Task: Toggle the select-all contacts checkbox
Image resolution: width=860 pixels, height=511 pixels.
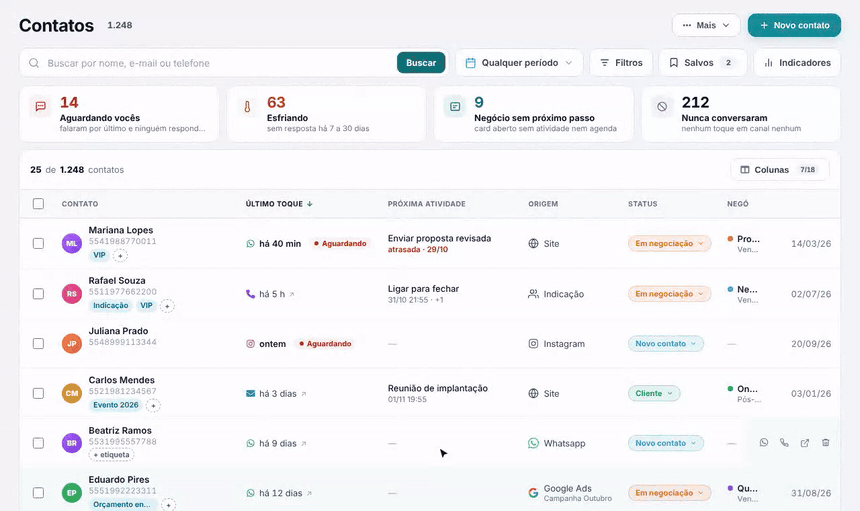Action: [38, 204]
